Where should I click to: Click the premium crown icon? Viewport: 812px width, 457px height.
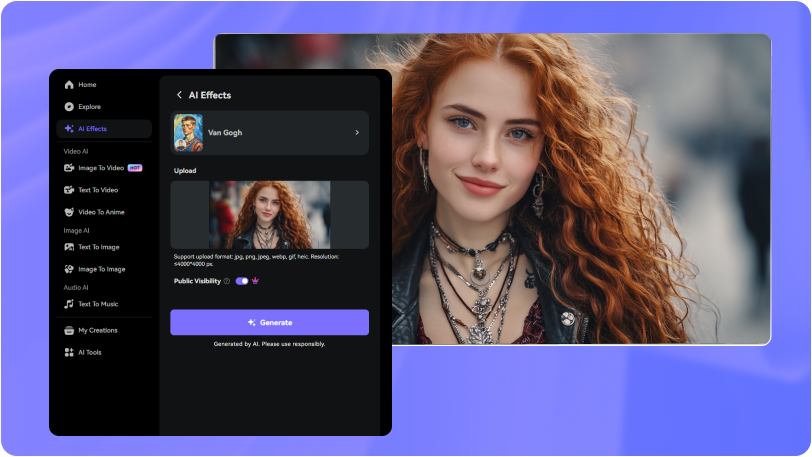[x=255, y=281]
